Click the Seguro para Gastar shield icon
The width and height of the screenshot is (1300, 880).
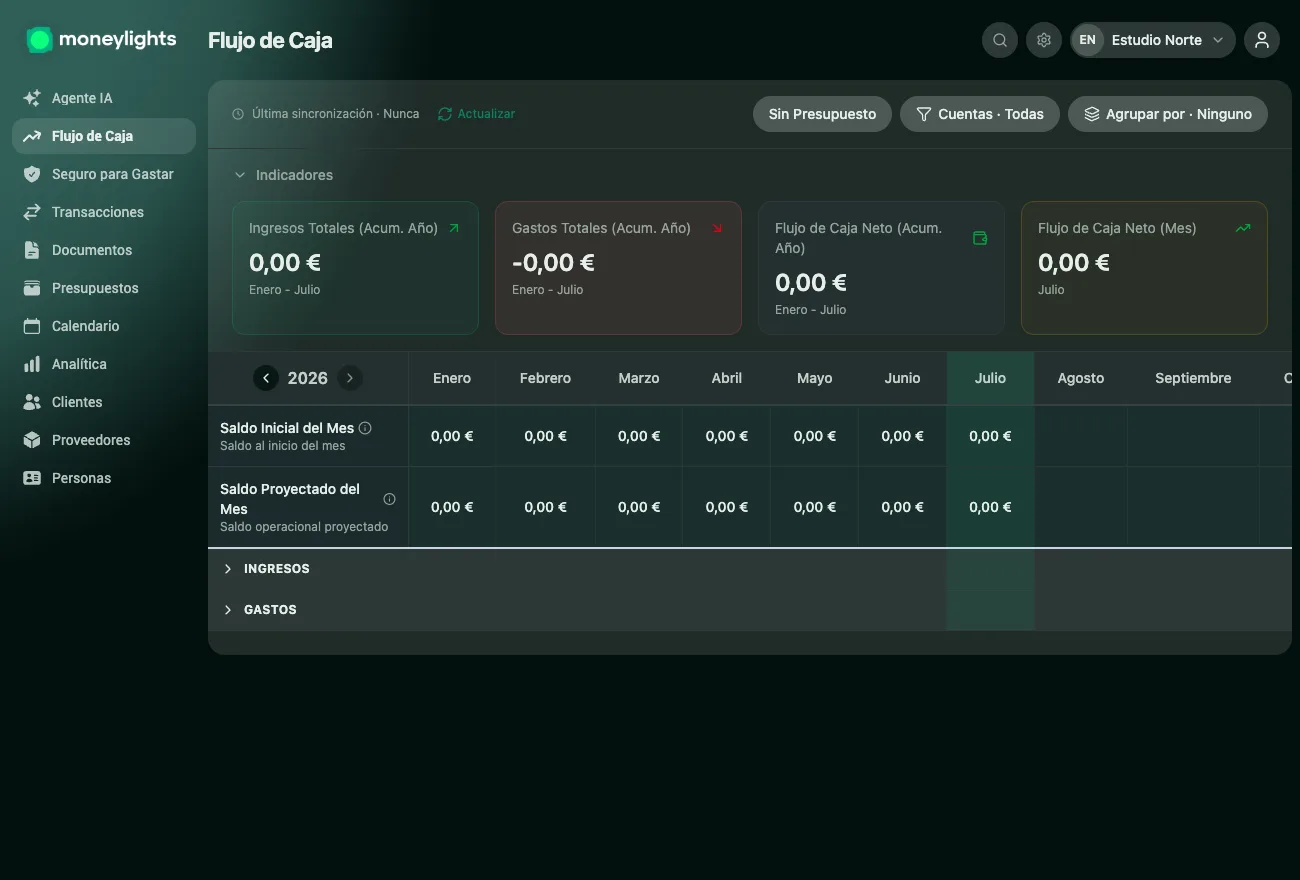click(32, 174)
